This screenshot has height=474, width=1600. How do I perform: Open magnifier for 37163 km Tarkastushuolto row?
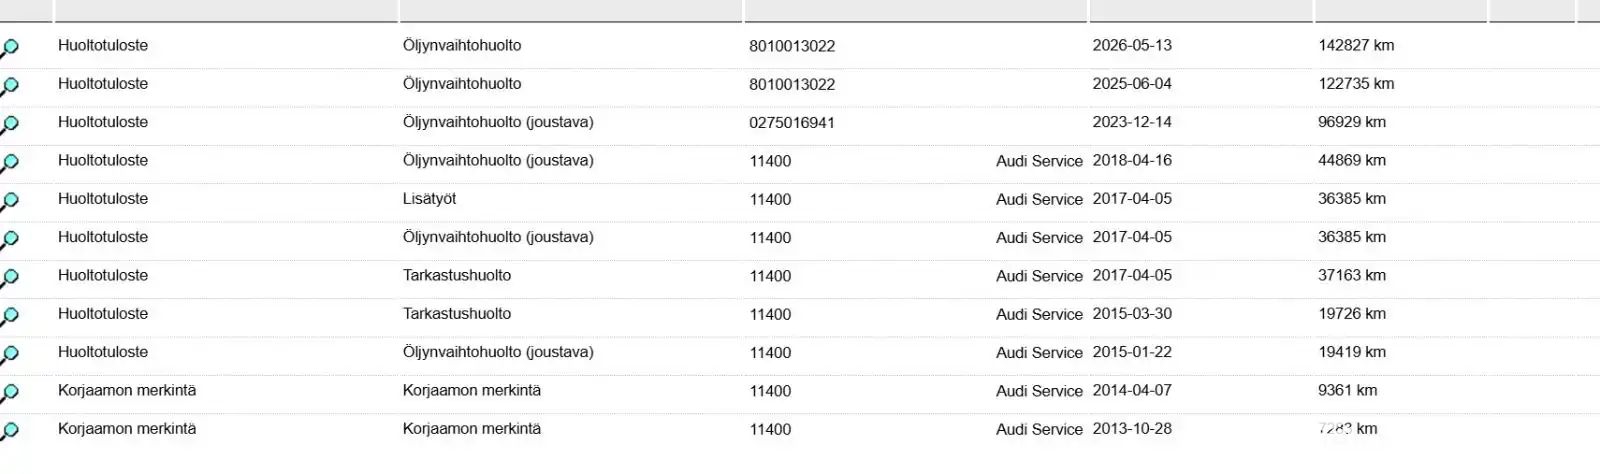(x=10, y=277)
